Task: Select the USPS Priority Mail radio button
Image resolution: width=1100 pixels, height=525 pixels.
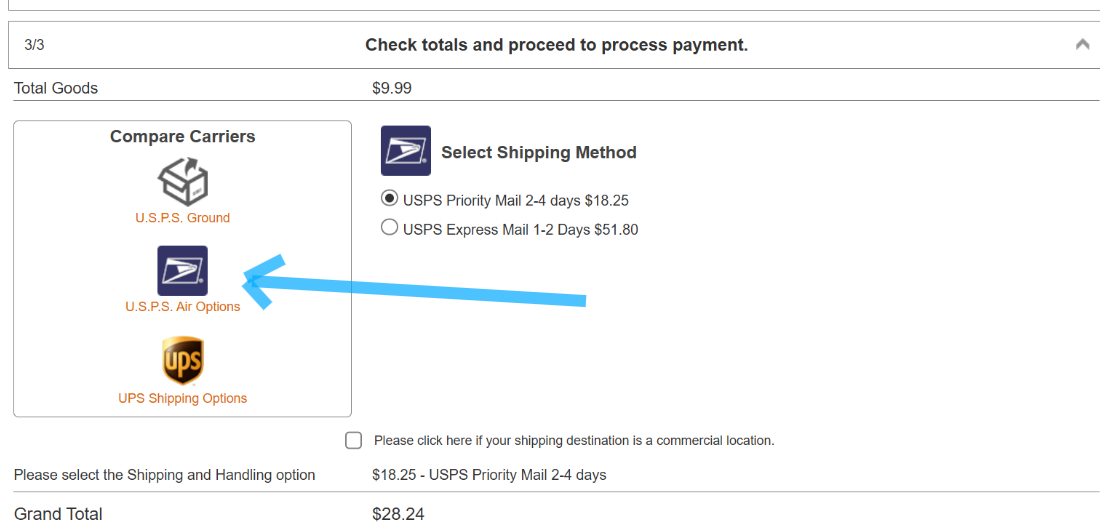Action: click(x=390, y=198)
